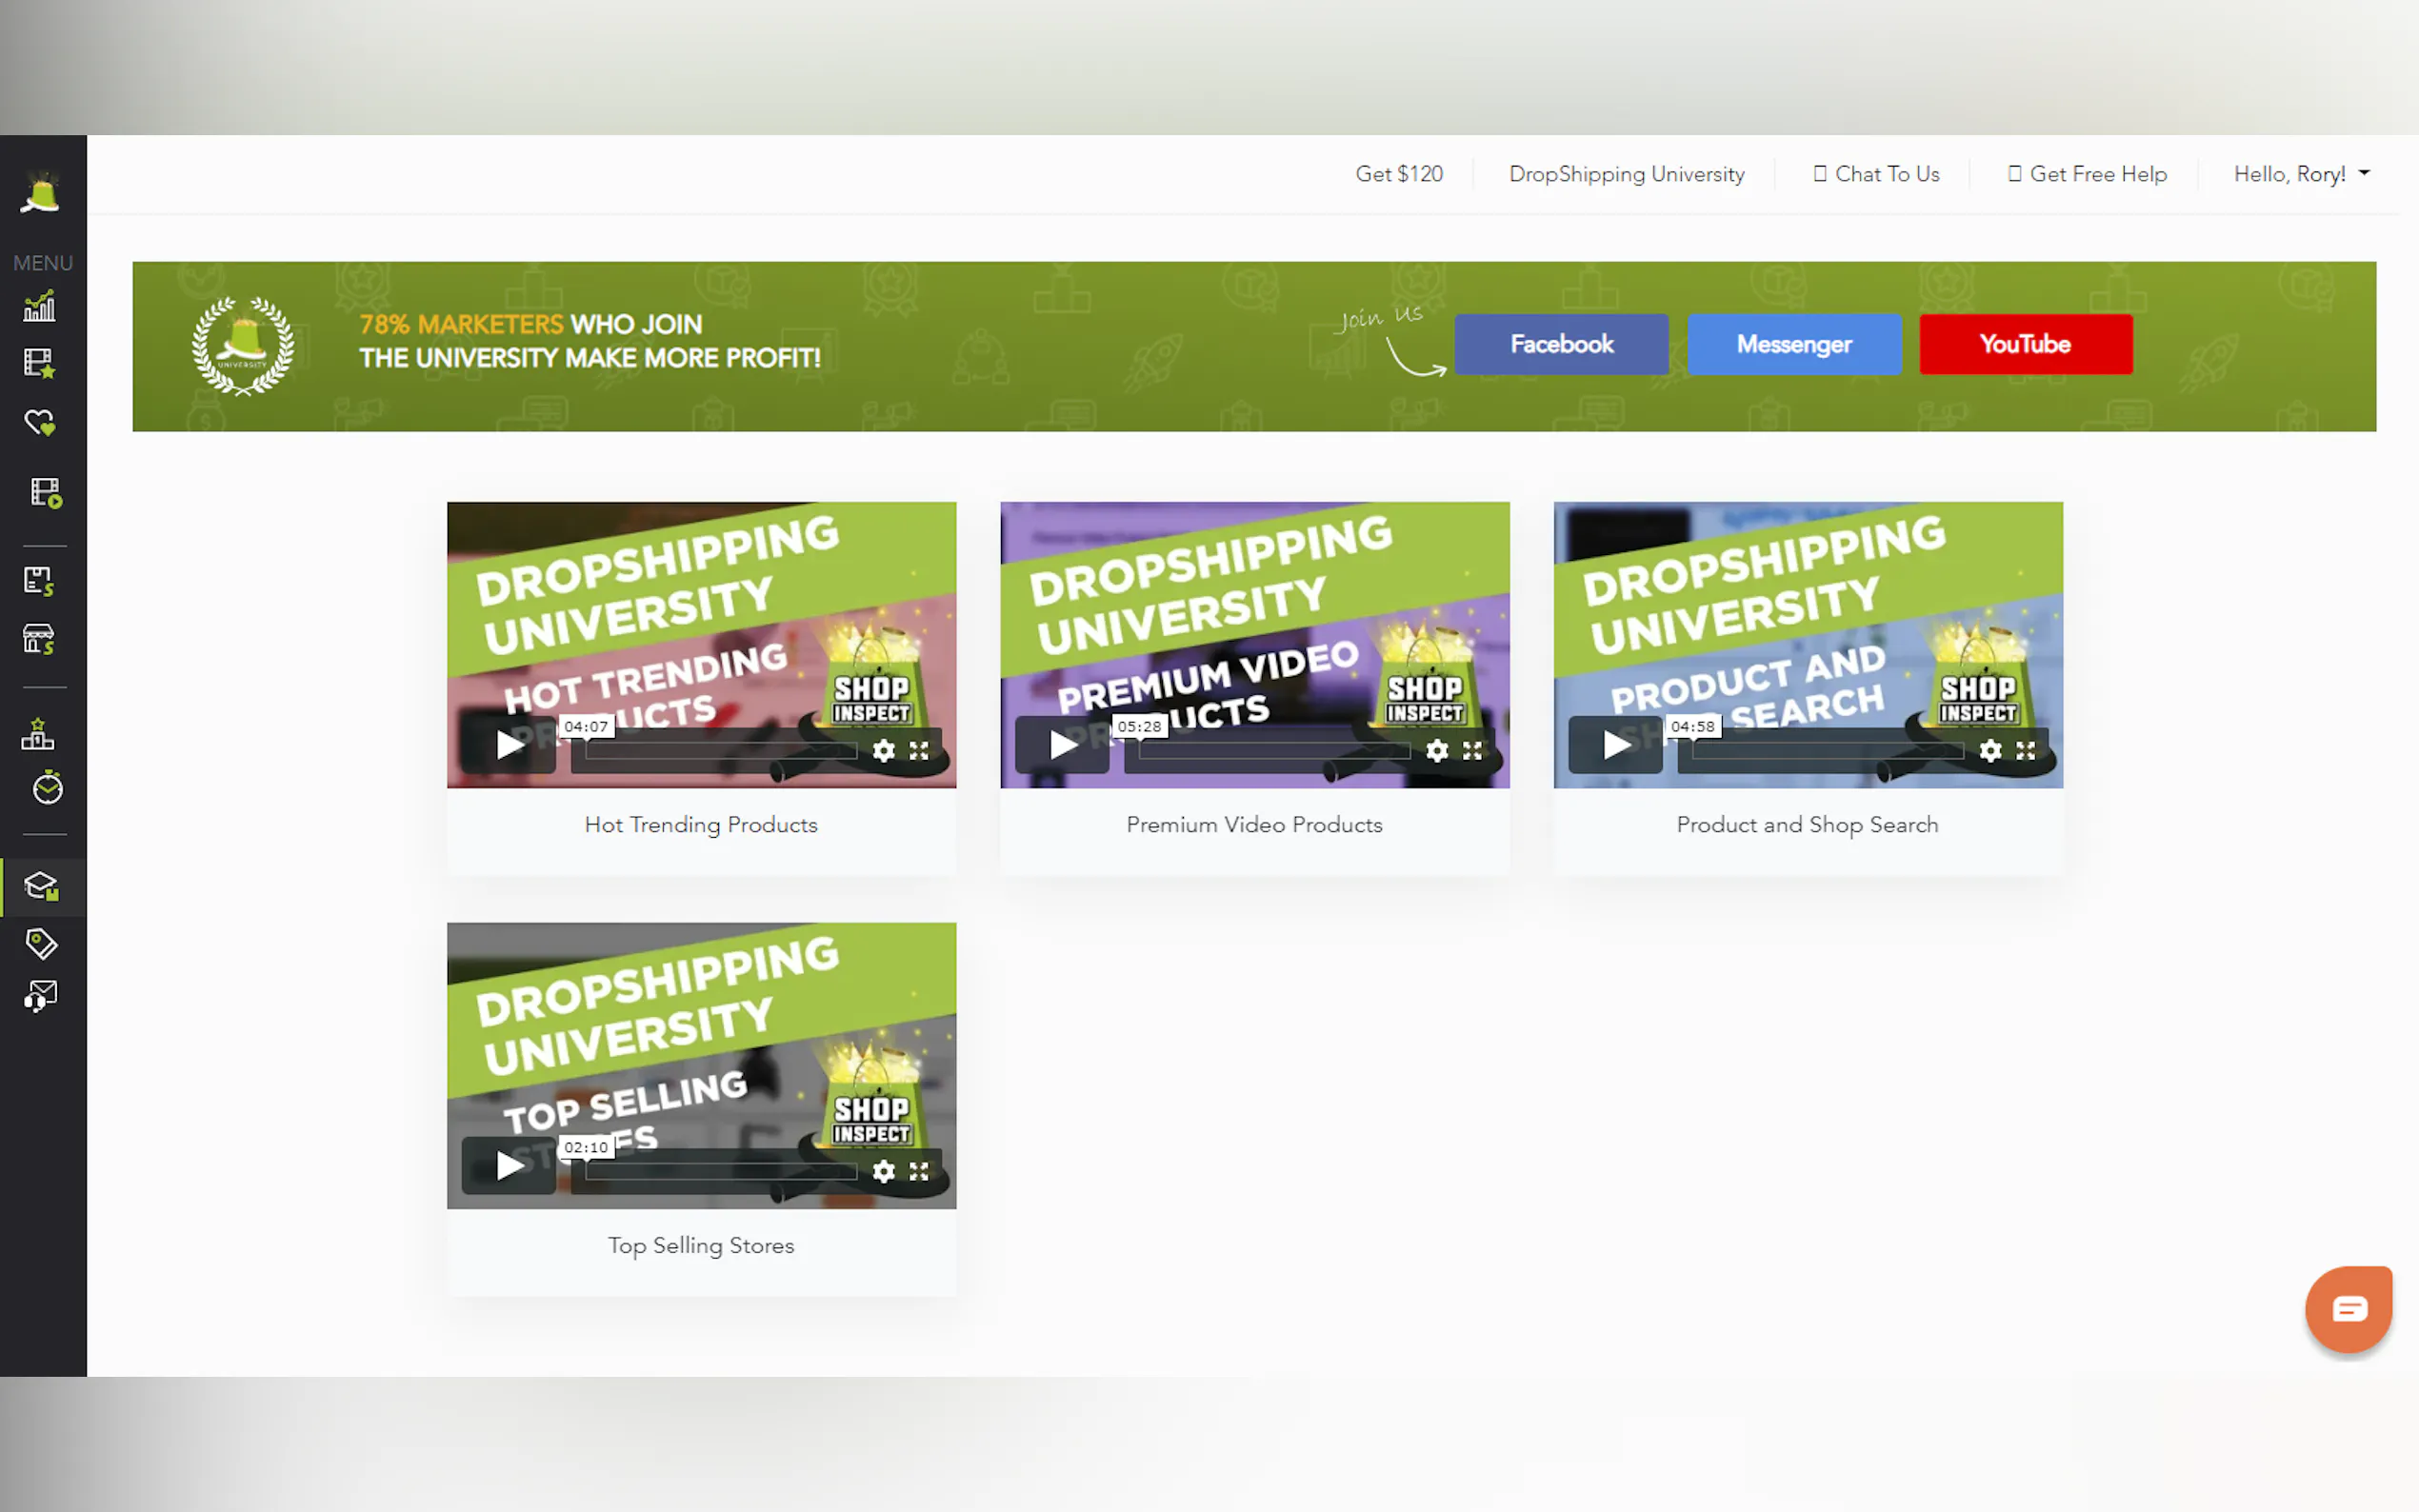
Task: Play the Top Selling Stores video
Action: pos(509,1166)
